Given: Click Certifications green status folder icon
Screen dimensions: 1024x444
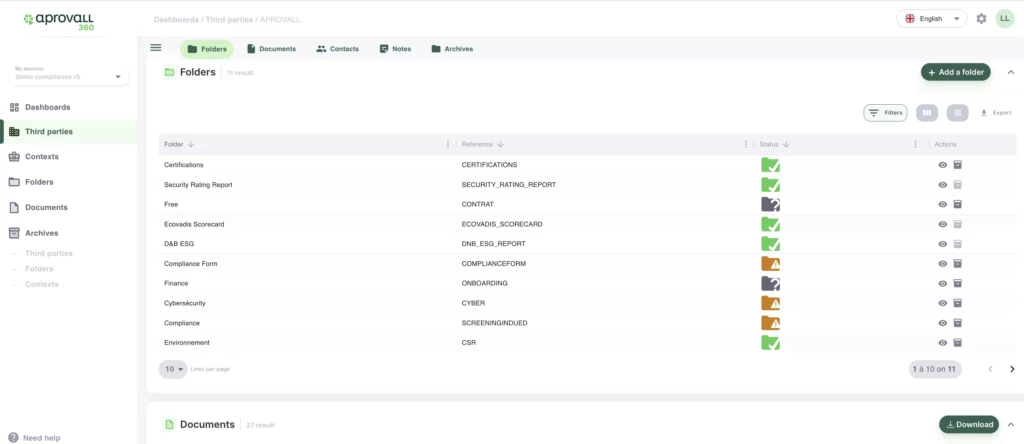Looking at the screenshot, I should pos(771,165).
